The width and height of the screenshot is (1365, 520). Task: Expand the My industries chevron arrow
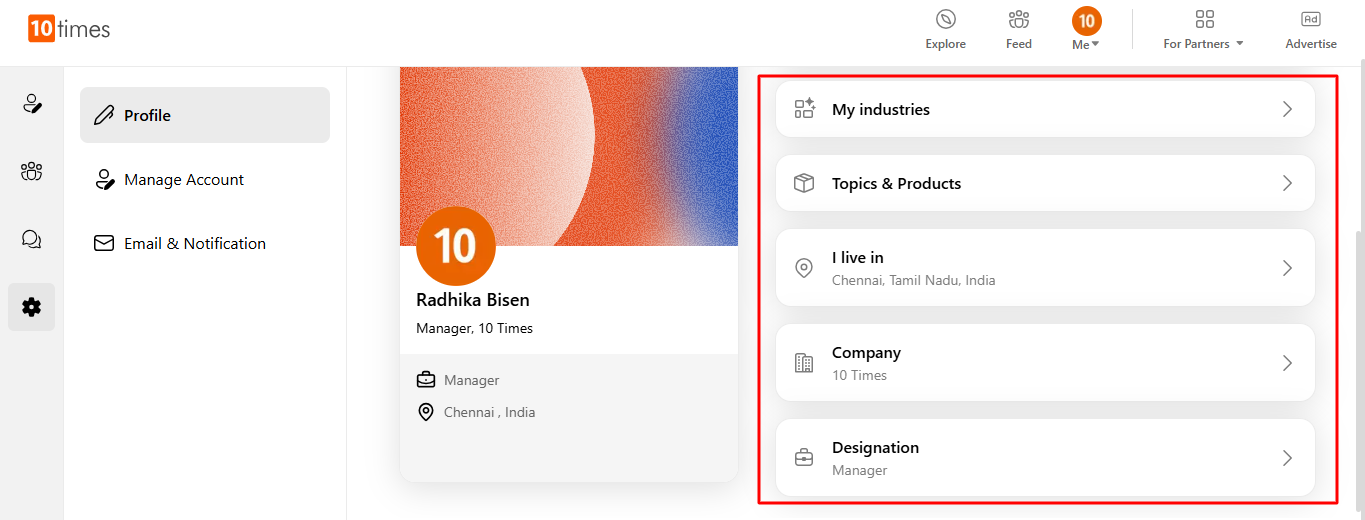point(1287,109)
